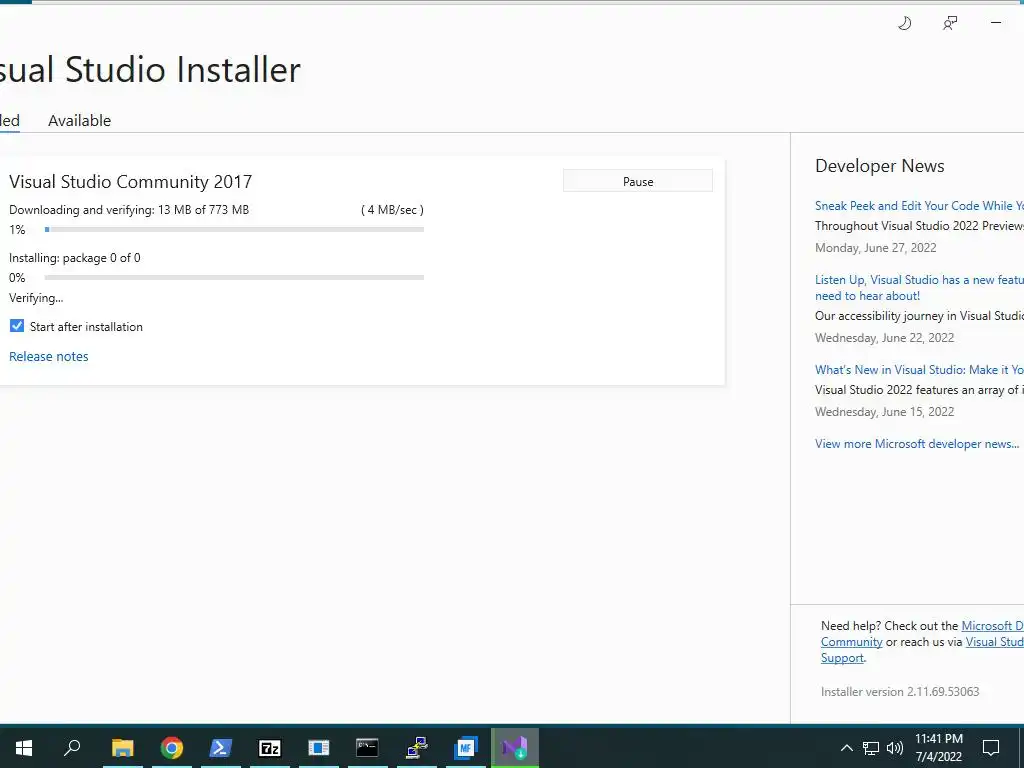Image resolution: width=1024 pixels, height=768 pixels.
Task: View more Microsoft developer news link
Action: click(917, 443)
